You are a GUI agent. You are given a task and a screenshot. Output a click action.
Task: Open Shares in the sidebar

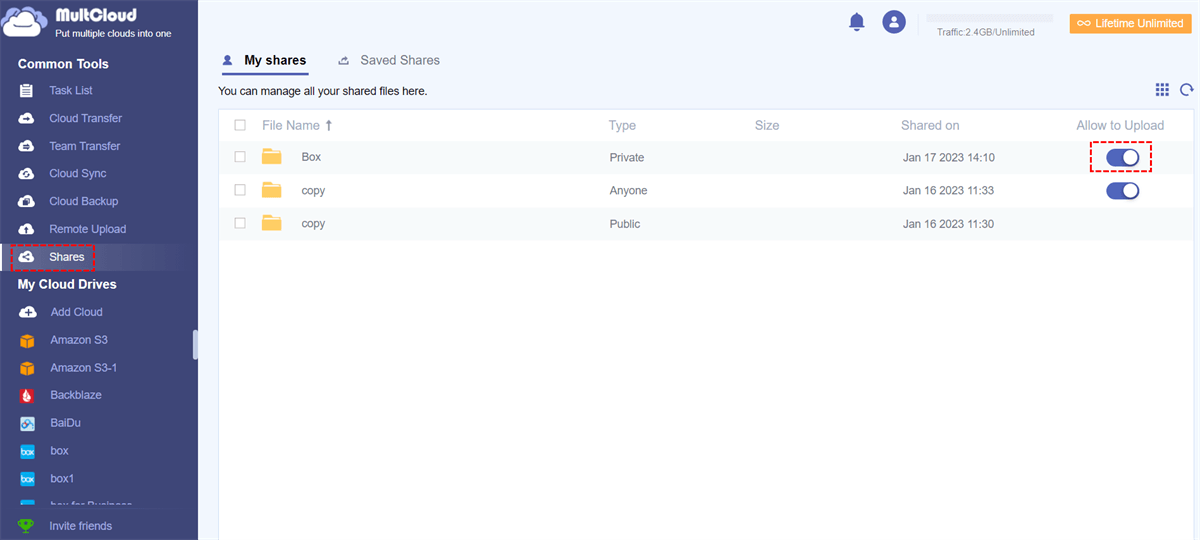[67, 257]
